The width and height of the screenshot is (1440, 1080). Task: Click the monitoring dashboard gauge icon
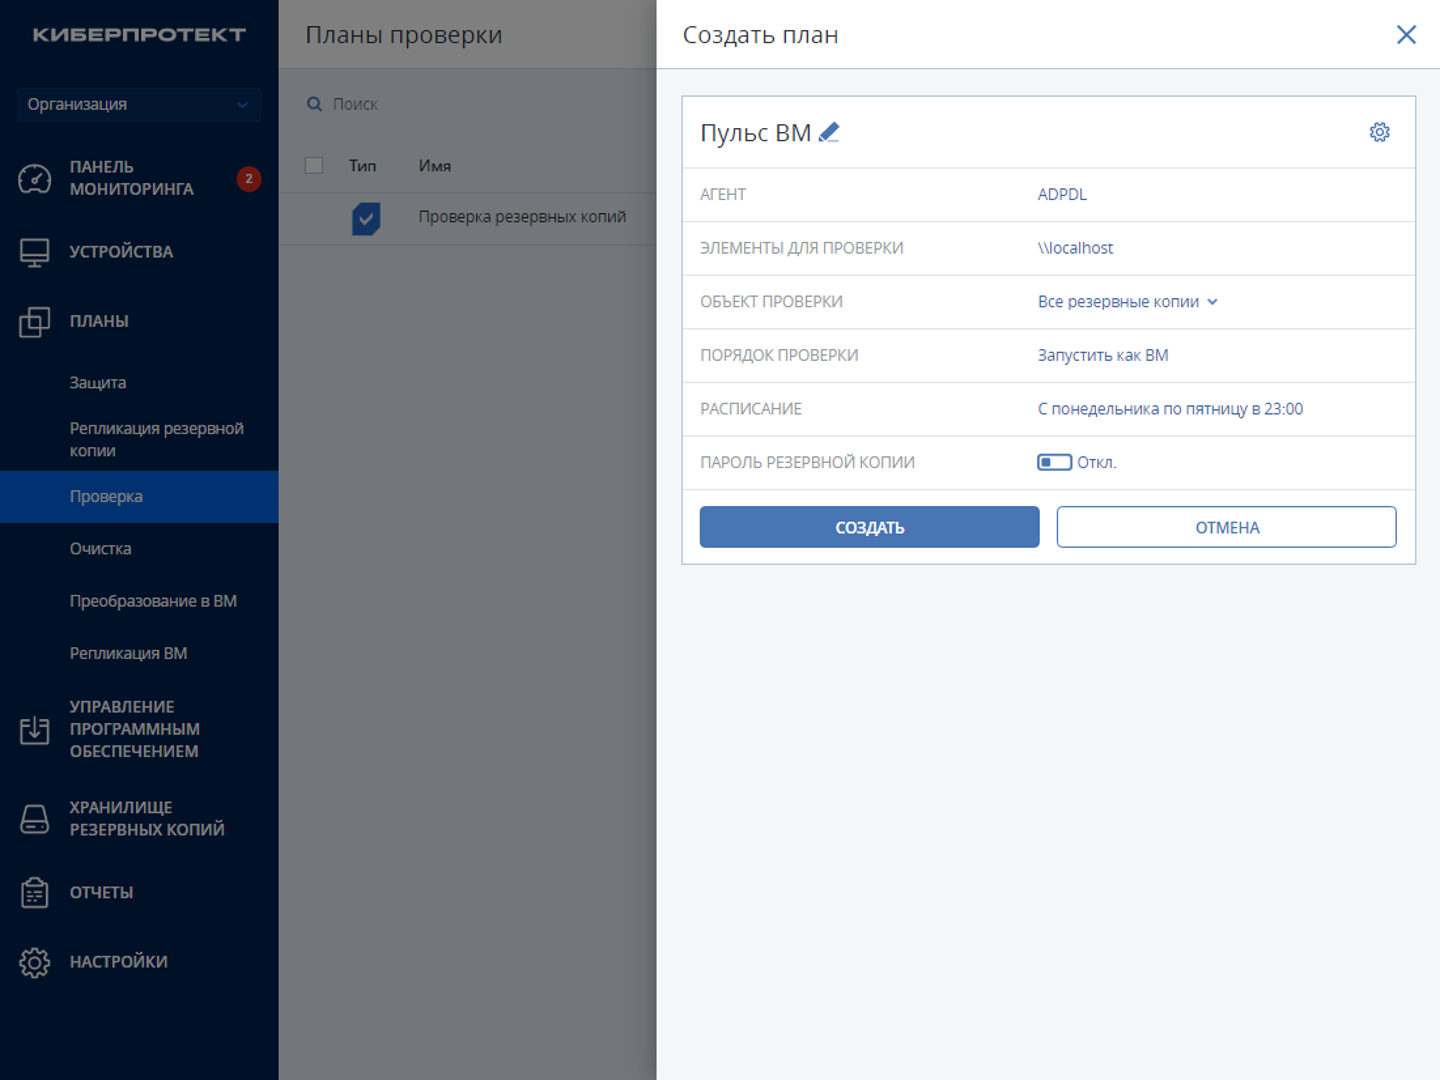click(35, 179)
